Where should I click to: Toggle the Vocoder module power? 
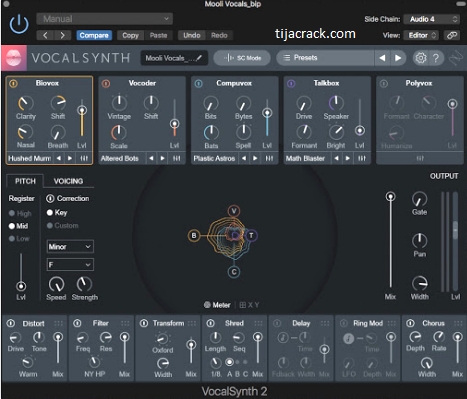[106, 83]
